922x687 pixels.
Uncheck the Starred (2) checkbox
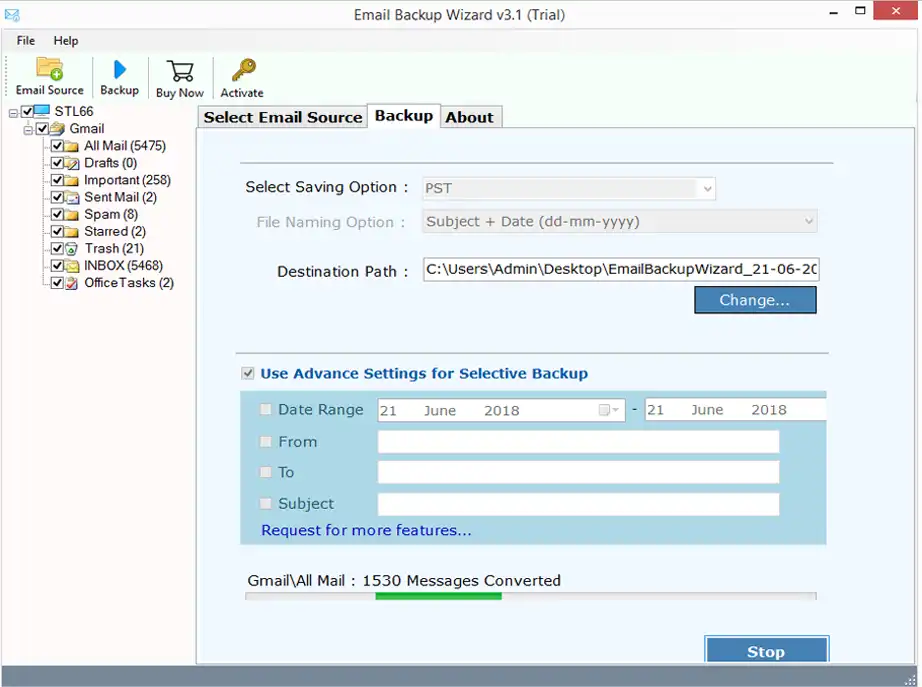(57, 231)
